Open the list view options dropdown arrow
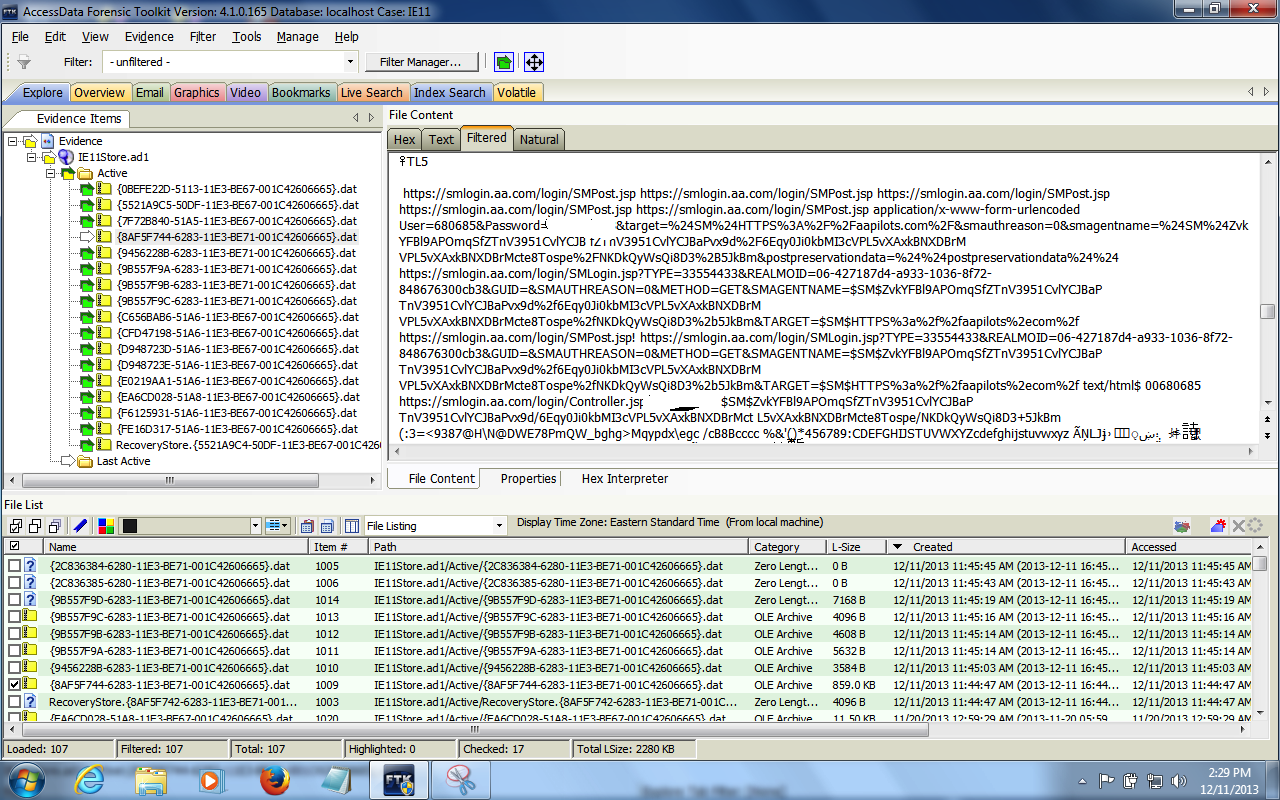1280x800 pixels. click(x=286, y=526)
